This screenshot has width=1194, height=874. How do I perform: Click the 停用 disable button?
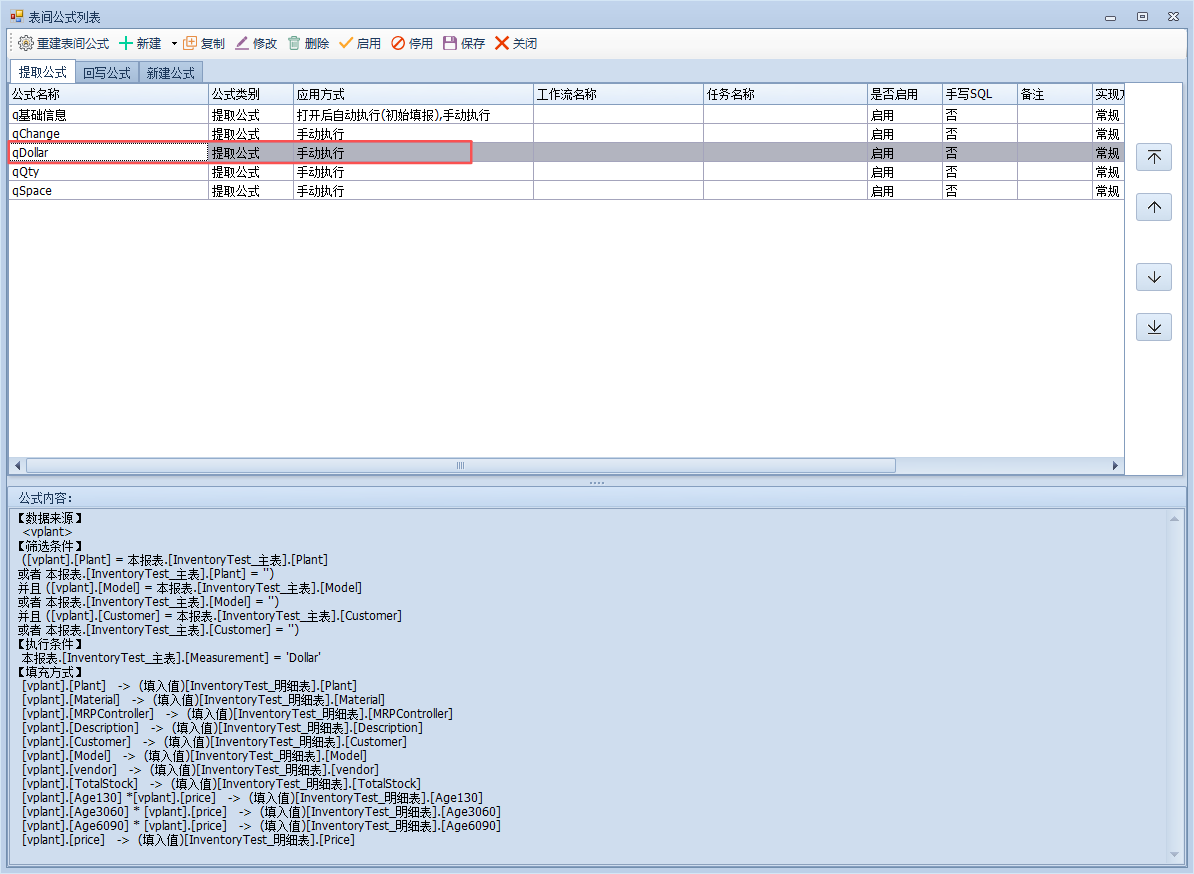click(x=412, y=43)
